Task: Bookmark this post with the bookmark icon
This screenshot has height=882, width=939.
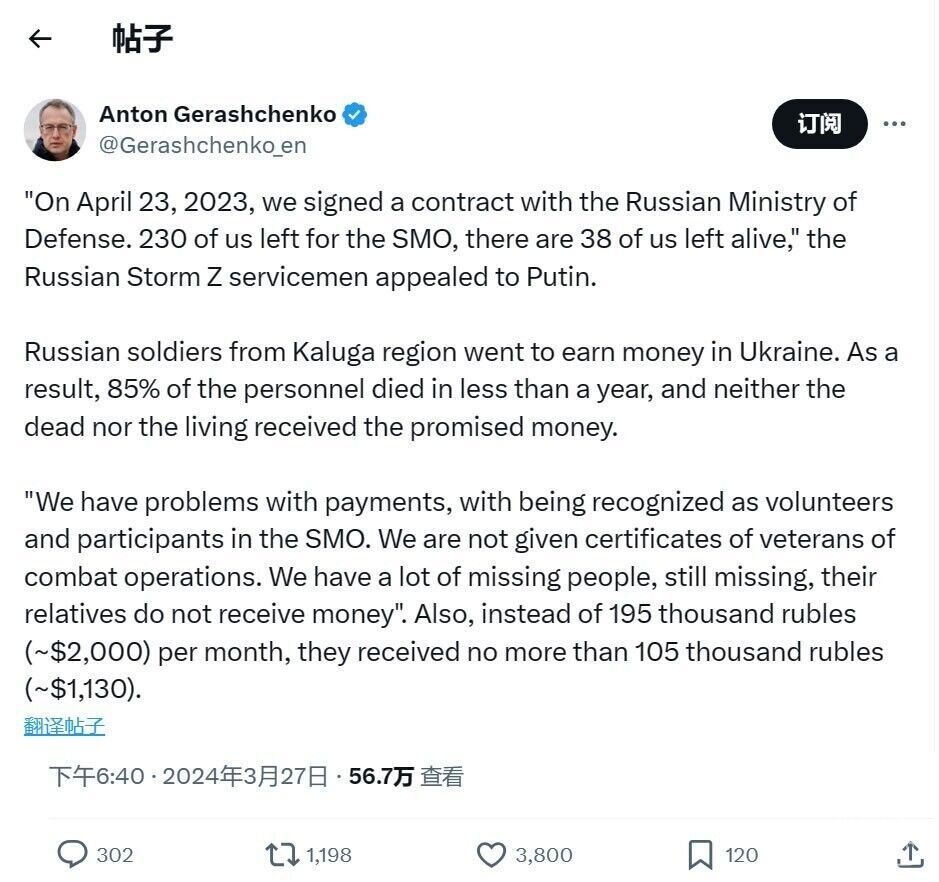Action: point(700,855)
